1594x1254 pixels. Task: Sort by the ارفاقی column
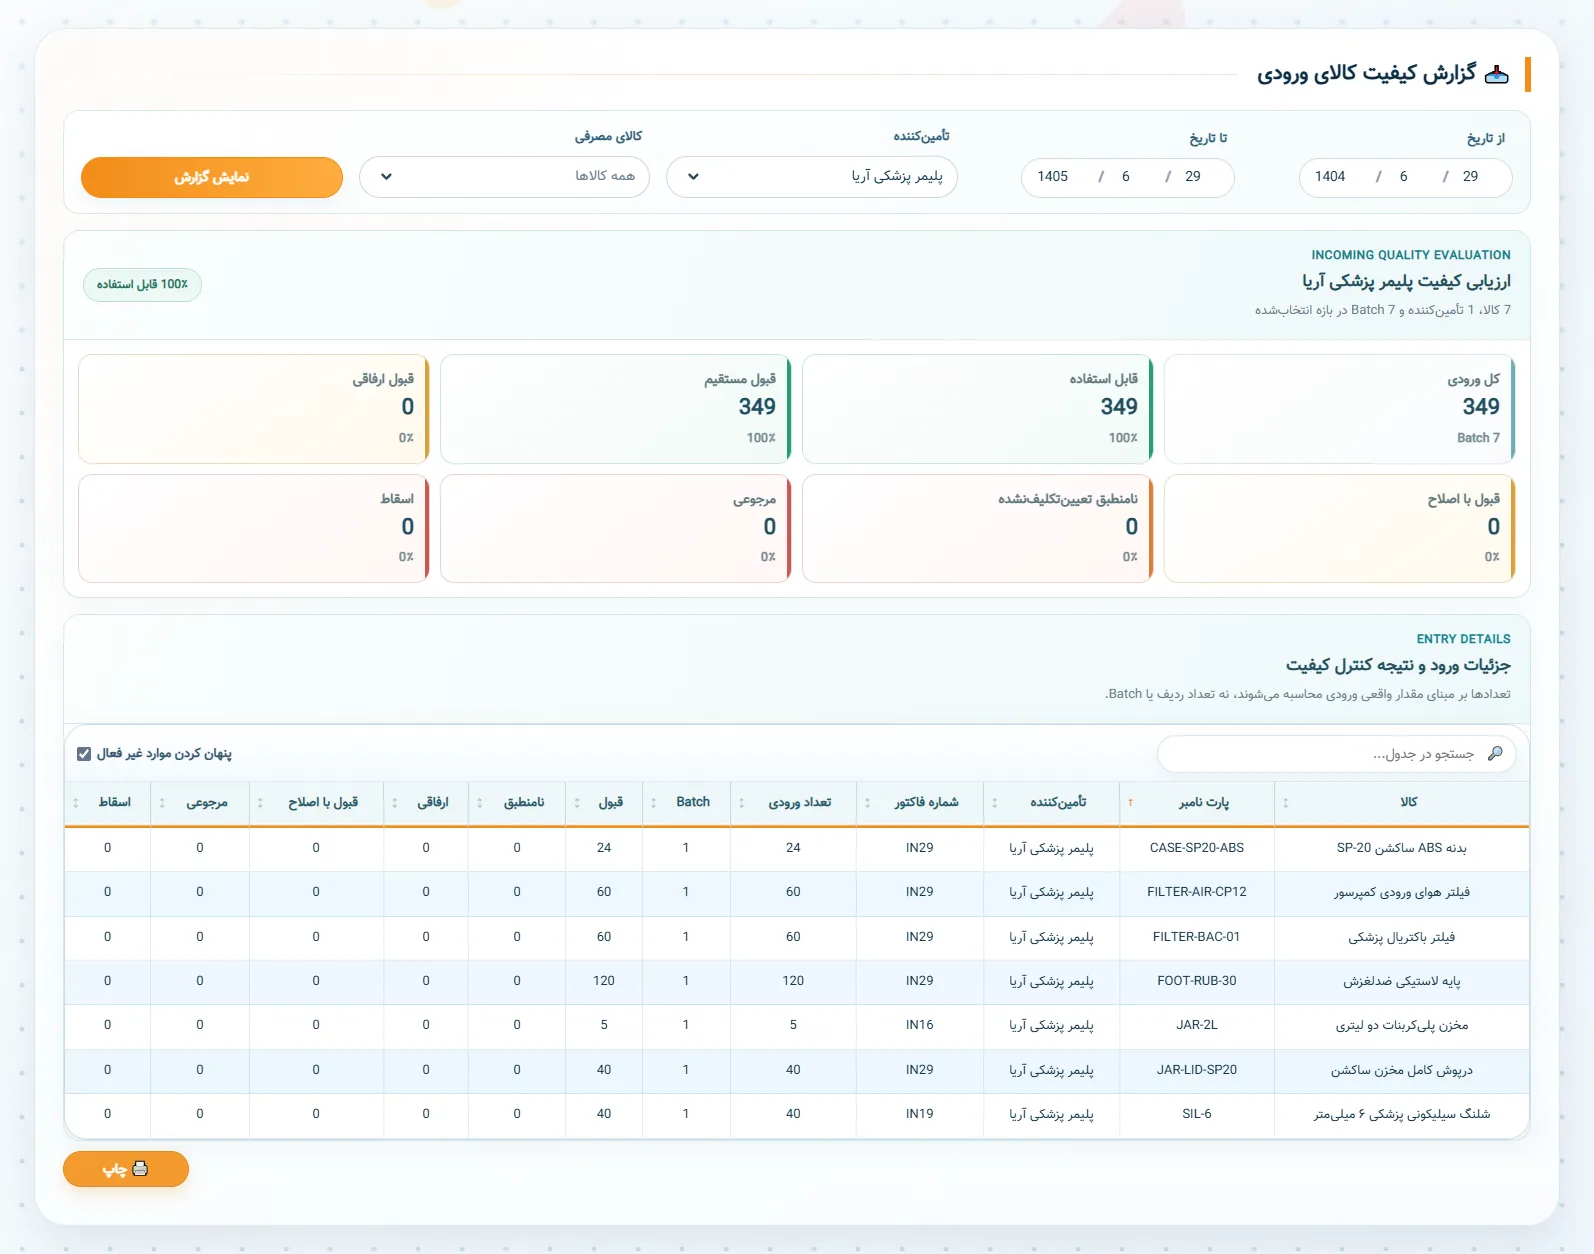pos(426,803)
